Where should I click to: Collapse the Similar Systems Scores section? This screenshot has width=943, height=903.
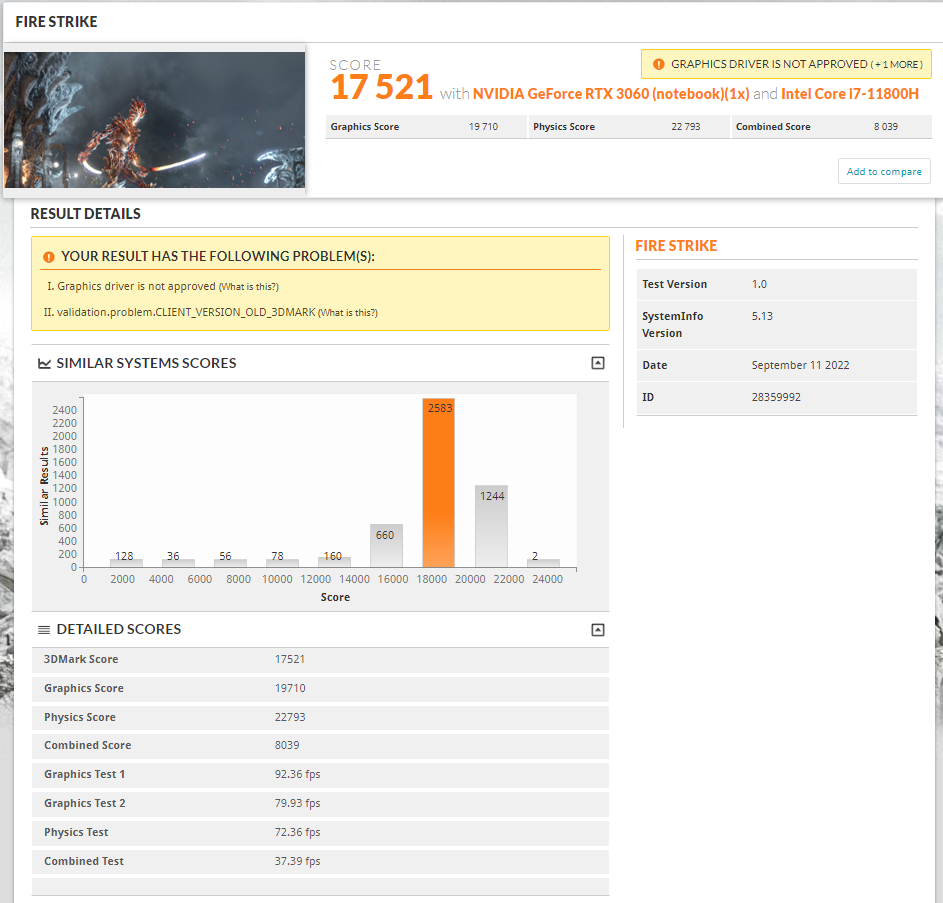click(597, 363)
